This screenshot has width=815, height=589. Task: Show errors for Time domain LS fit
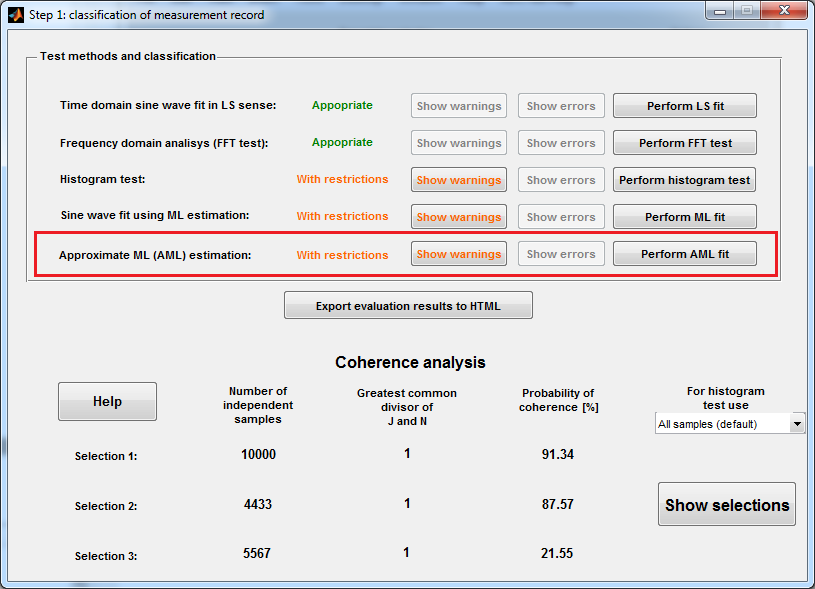561,106
